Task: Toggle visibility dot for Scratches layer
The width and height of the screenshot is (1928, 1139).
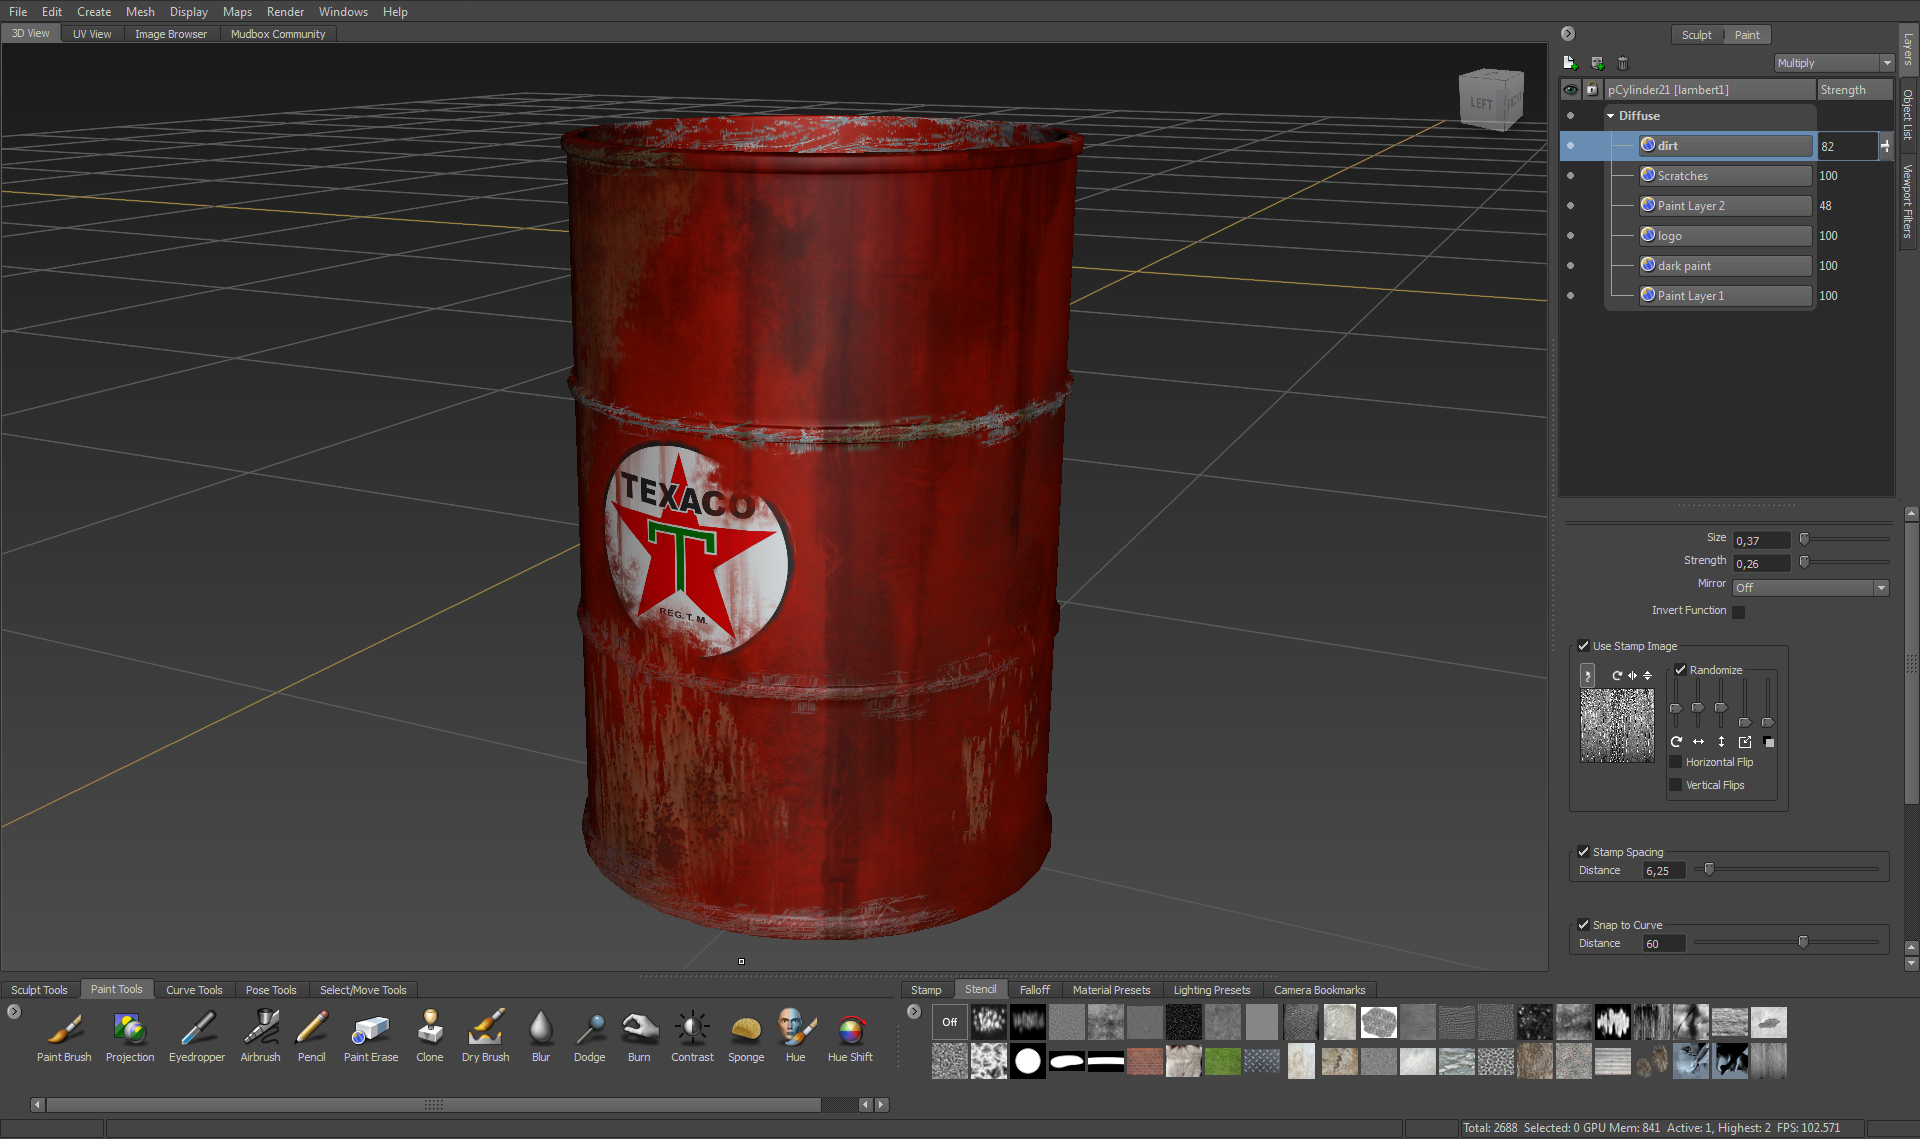Action: [1570, 176]
